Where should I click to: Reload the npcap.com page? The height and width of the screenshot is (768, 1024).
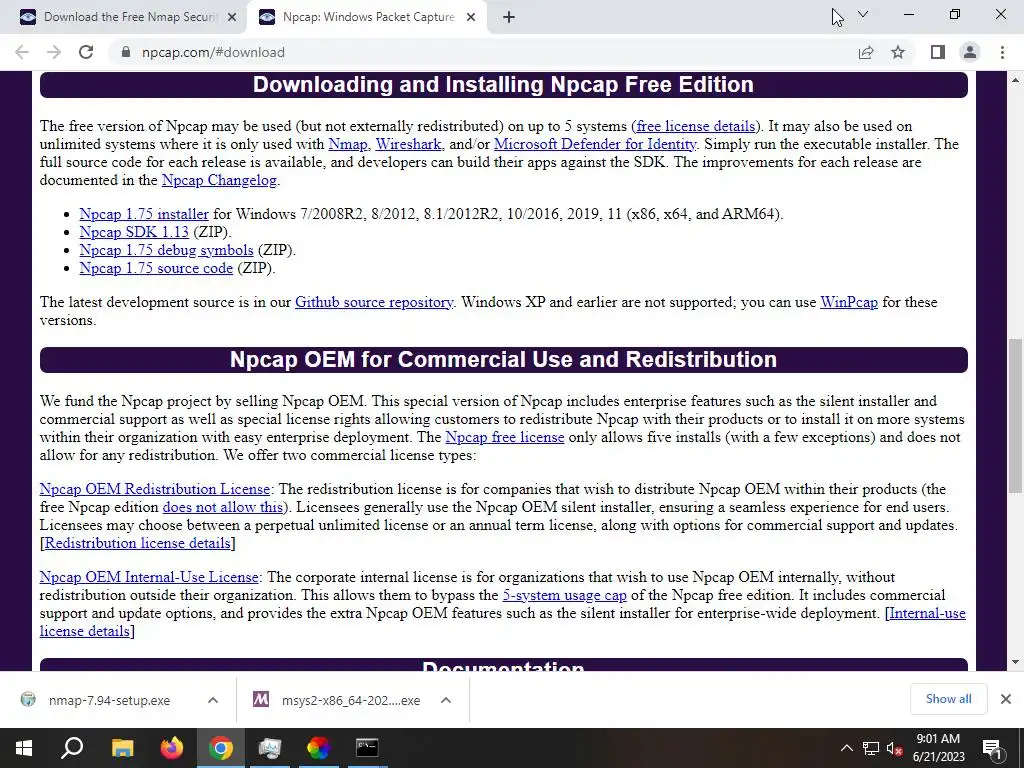pos(86,52)
